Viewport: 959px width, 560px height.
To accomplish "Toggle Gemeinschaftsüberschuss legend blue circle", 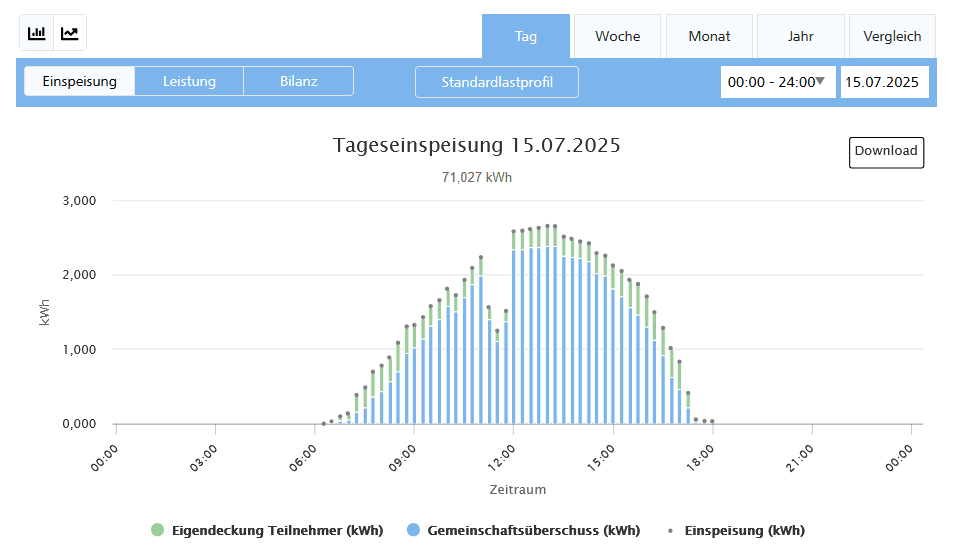I will pos(413,530).
